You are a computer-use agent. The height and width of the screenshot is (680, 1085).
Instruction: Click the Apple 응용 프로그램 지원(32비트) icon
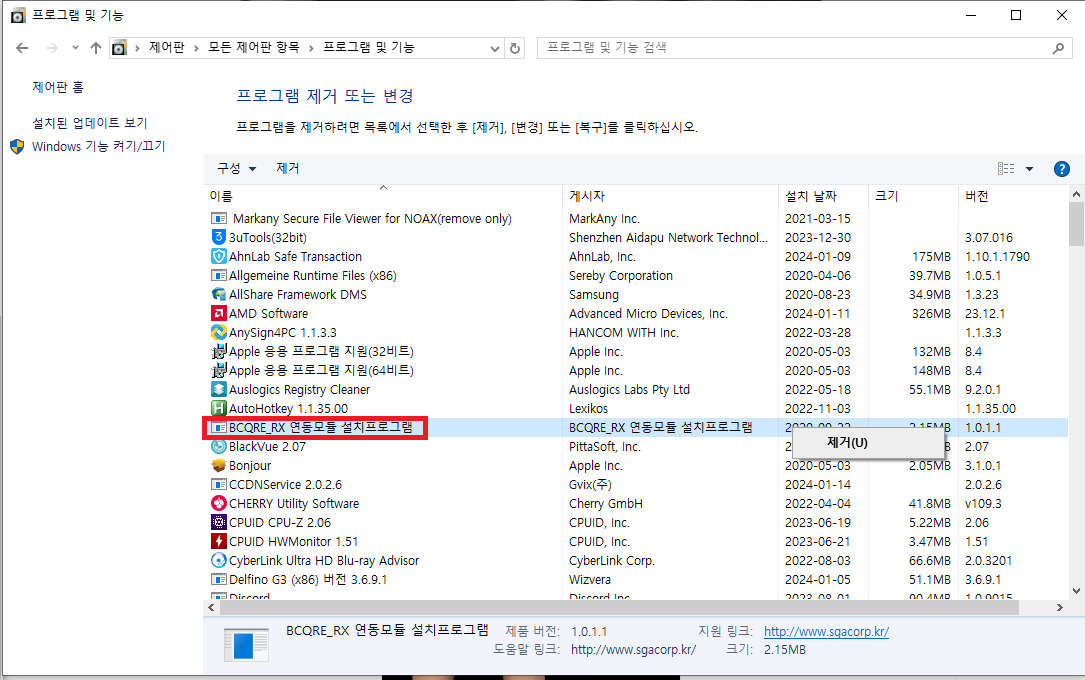(219, 351)
